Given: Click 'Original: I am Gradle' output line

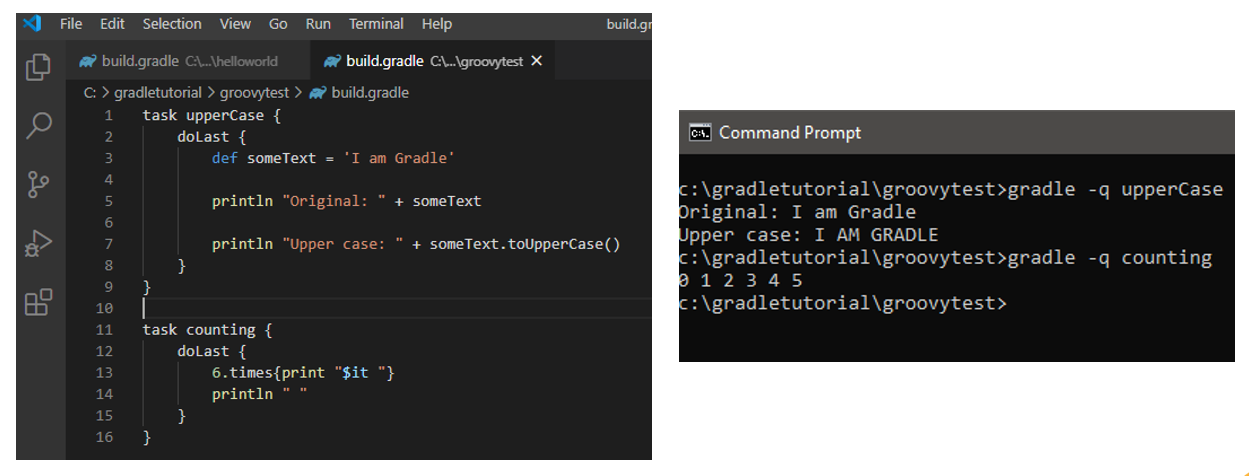Looking at the screenshot, I should 797,212.
